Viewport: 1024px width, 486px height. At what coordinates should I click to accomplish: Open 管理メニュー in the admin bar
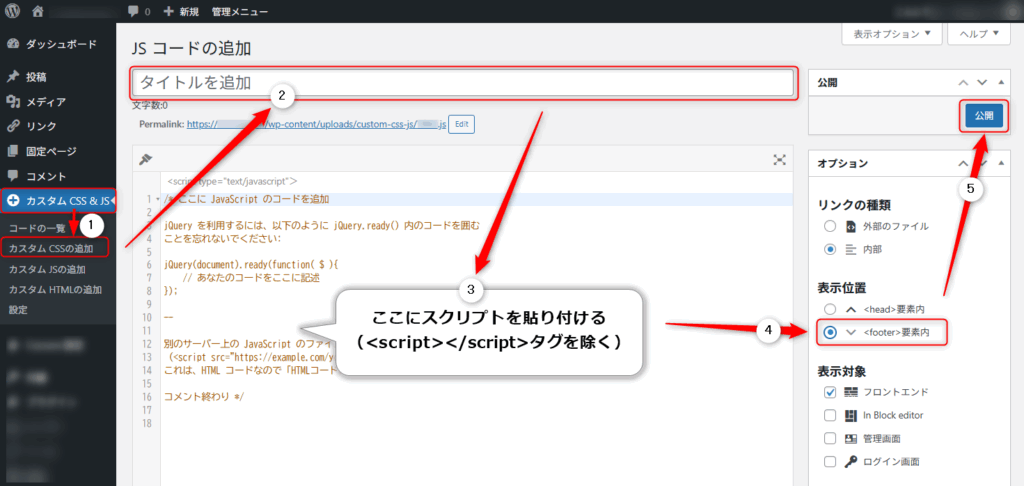(x=240, y=11)
